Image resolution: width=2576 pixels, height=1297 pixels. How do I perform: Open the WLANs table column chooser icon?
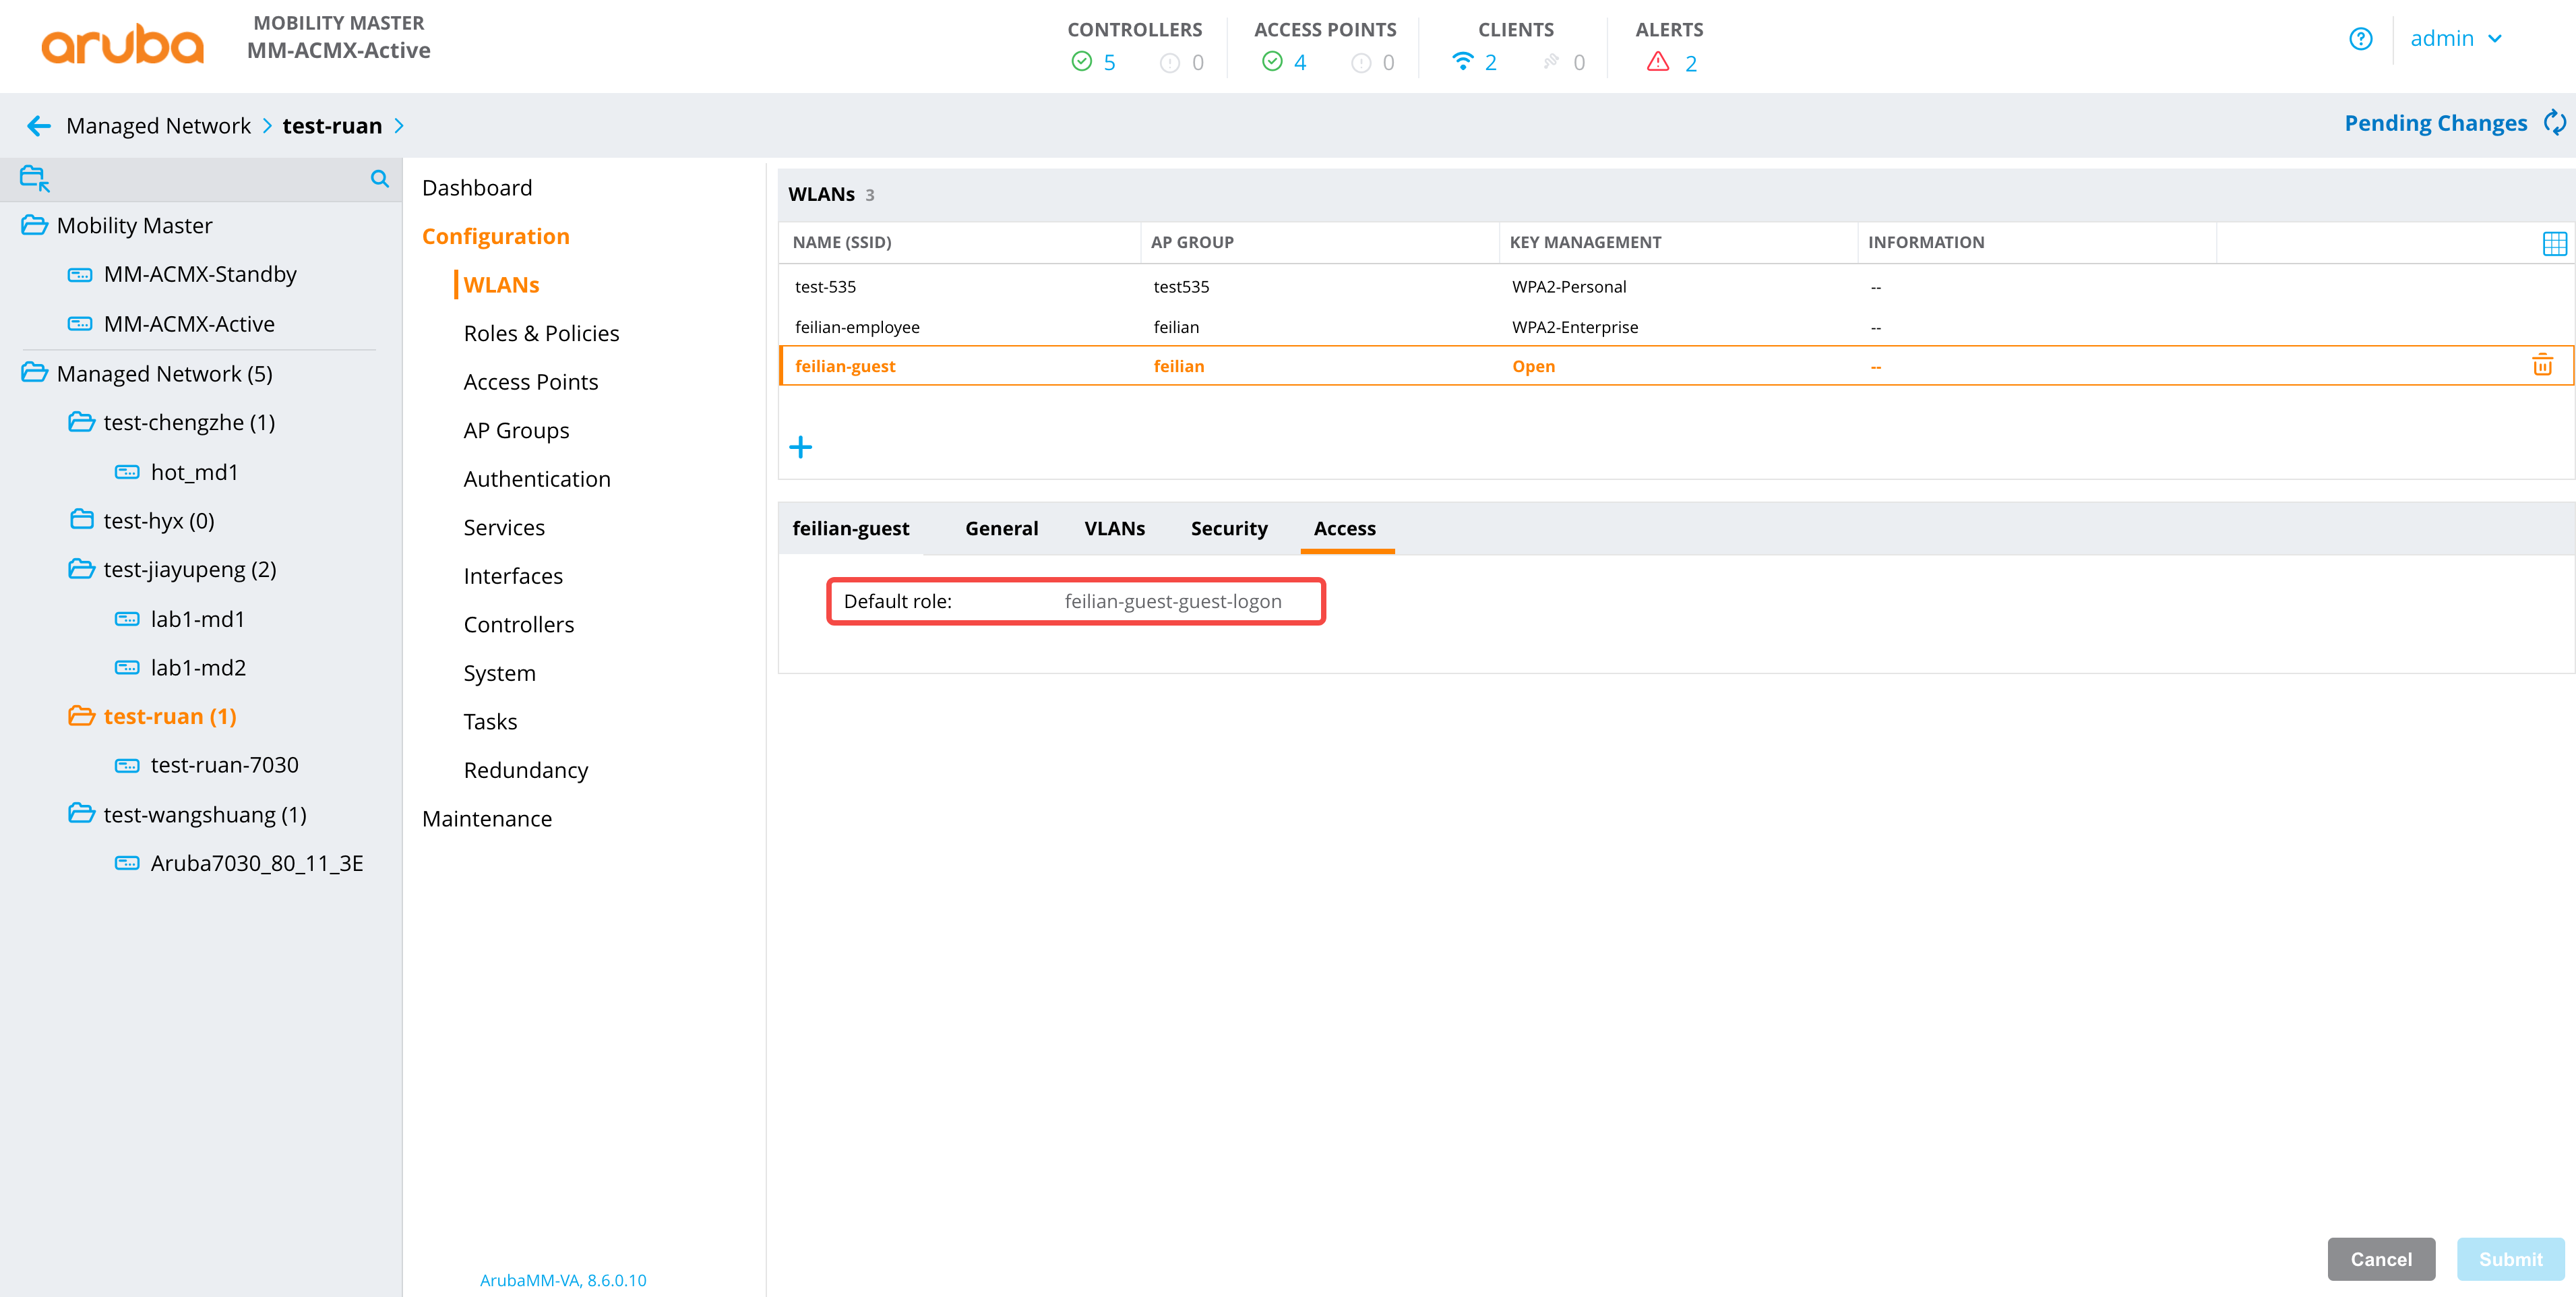click(x=2554, y=243)
